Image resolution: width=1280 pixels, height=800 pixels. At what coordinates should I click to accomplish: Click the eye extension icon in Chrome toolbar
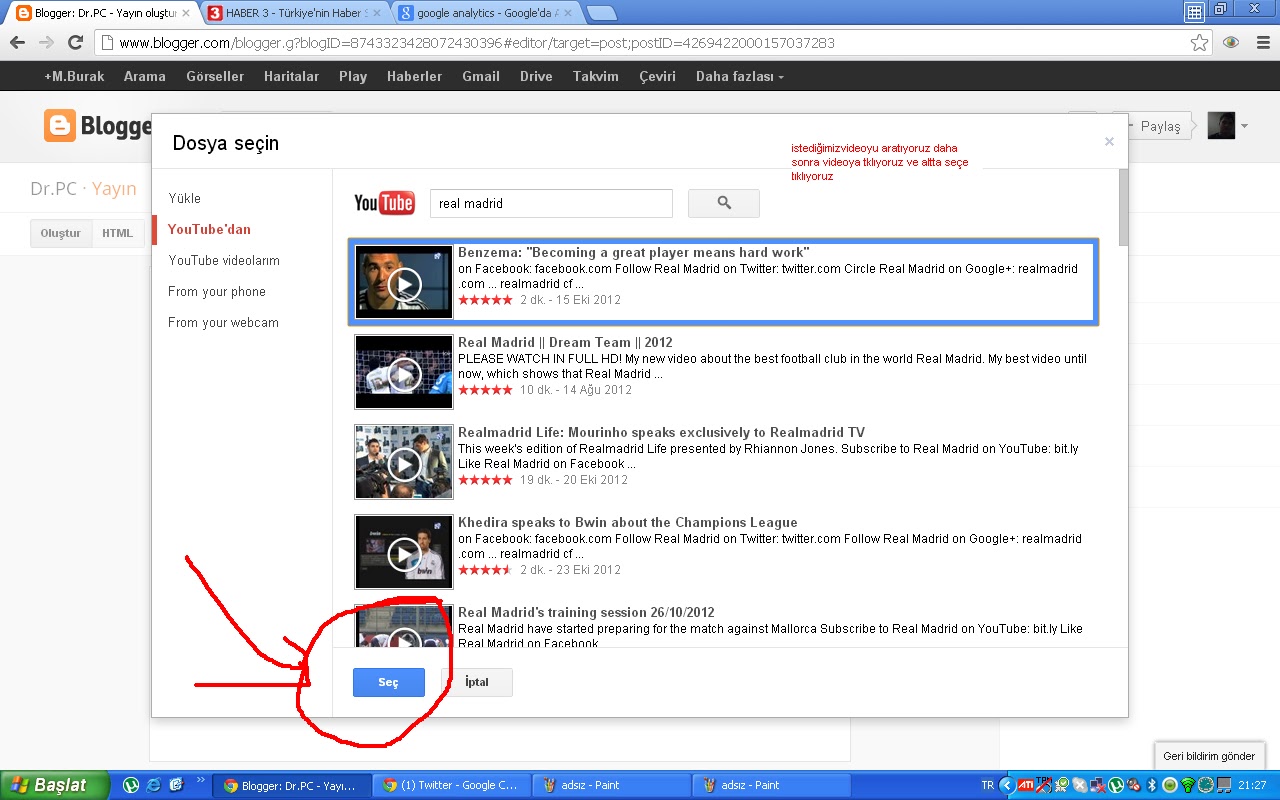[1231, 43]
